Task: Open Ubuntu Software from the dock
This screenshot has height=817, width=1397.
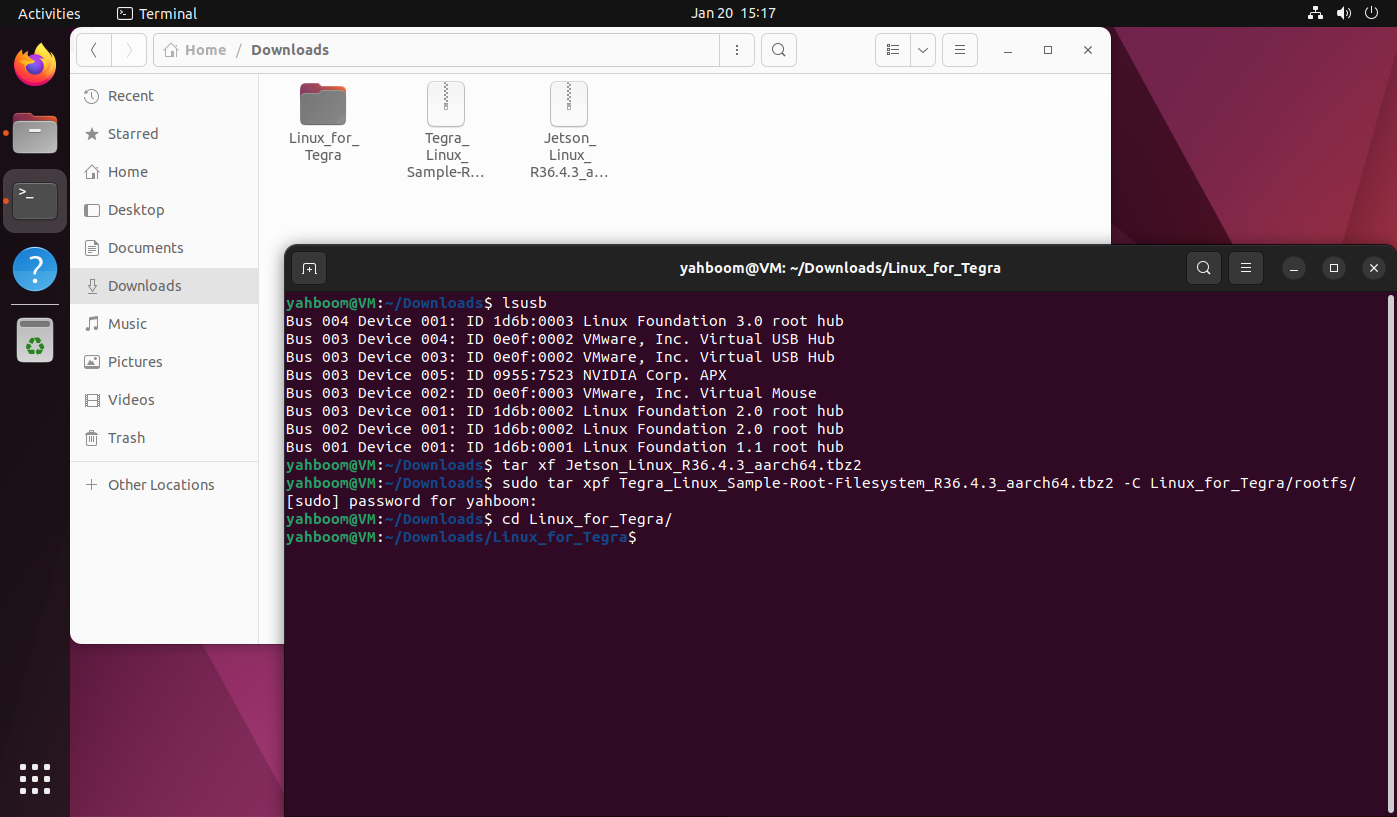Action: coord(34,339)
